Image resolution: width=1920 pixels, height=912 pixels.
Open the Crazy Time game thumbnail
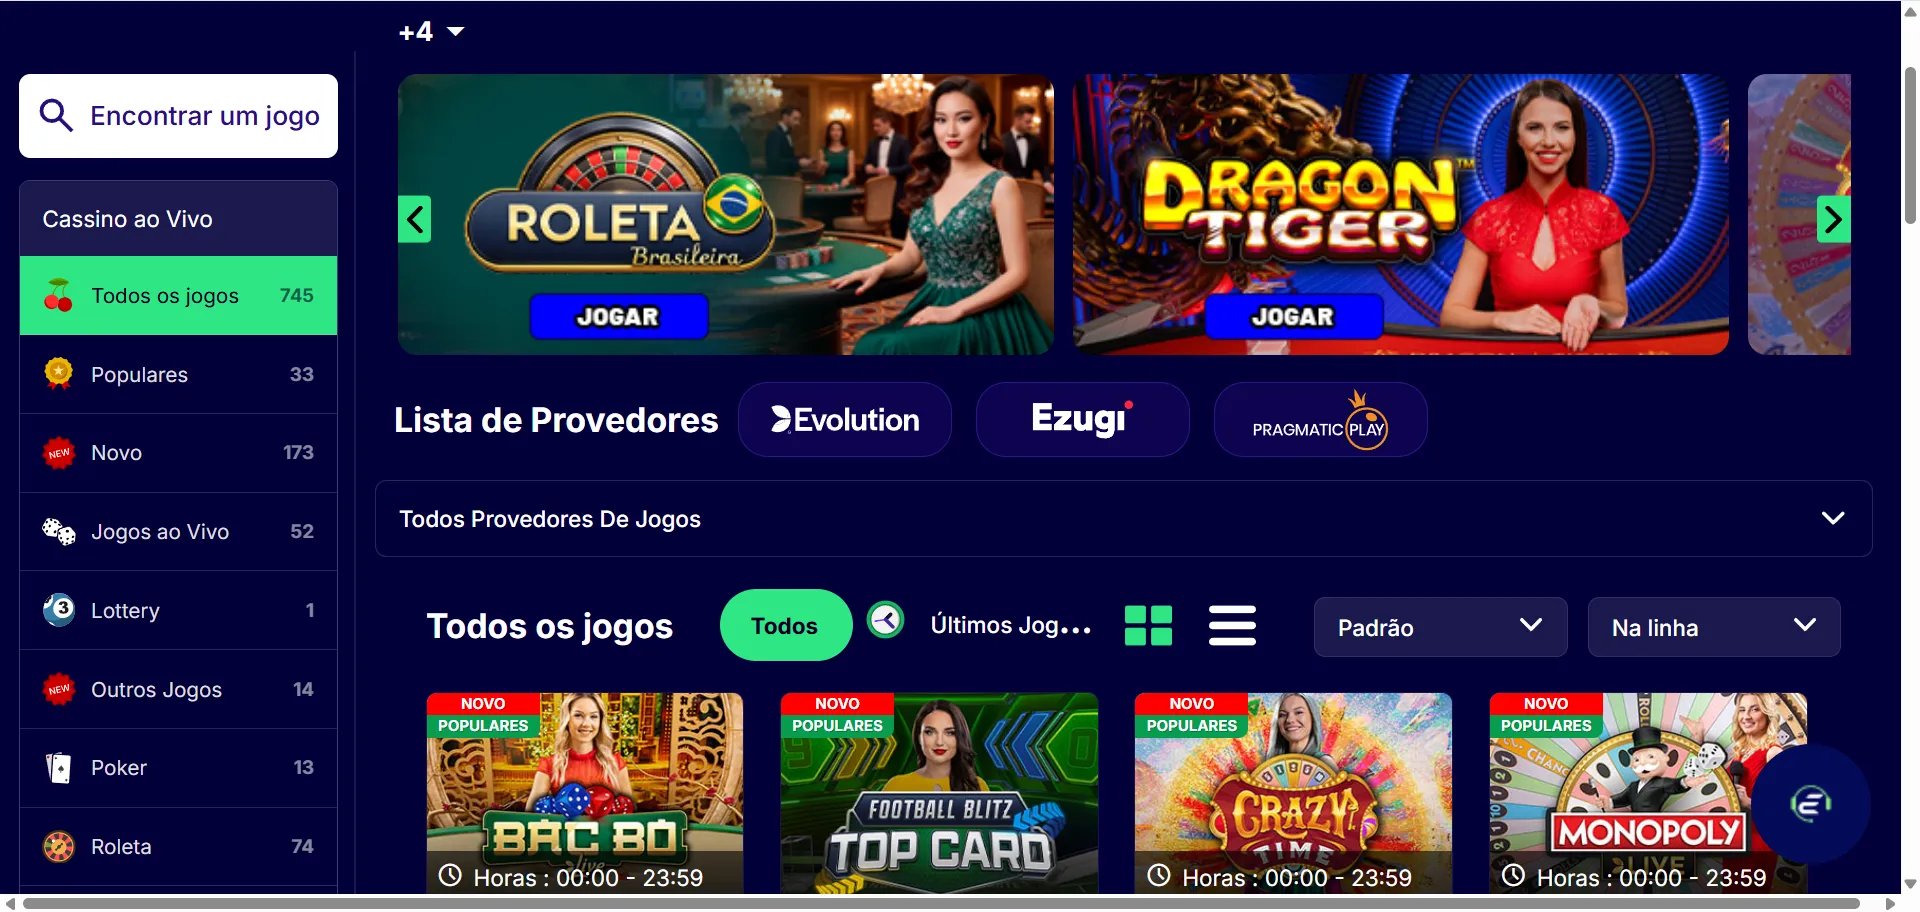tap(1293, 793)
